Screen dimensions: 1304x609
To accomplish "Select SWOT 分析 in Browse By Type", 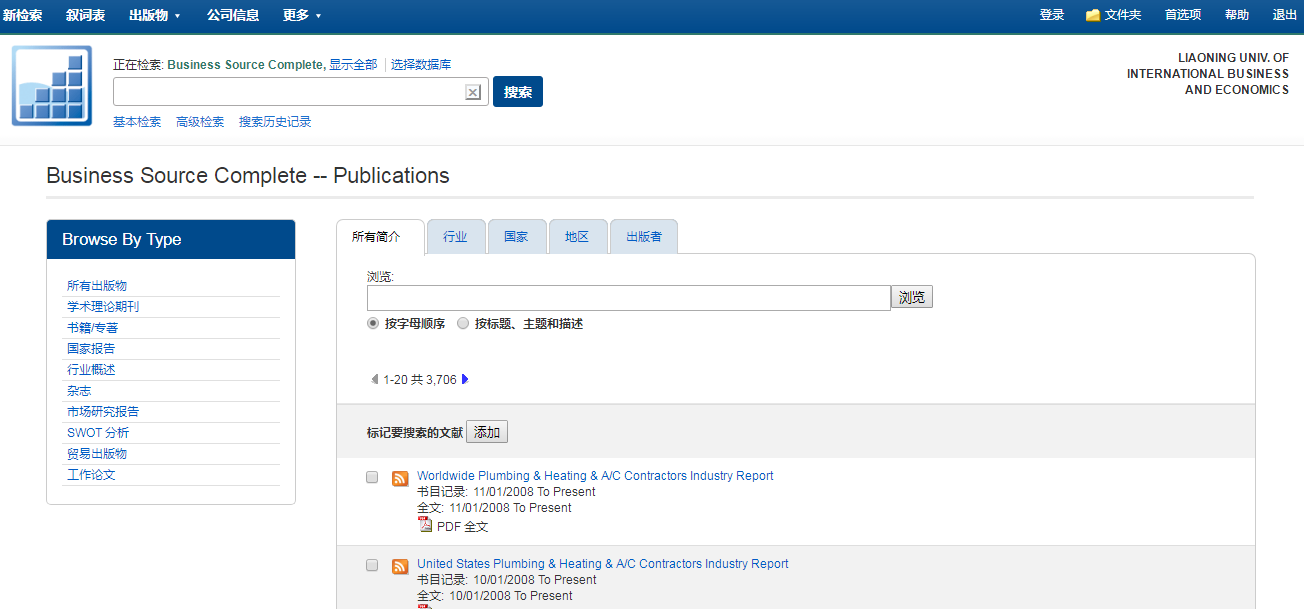I will tap(98, 433).
